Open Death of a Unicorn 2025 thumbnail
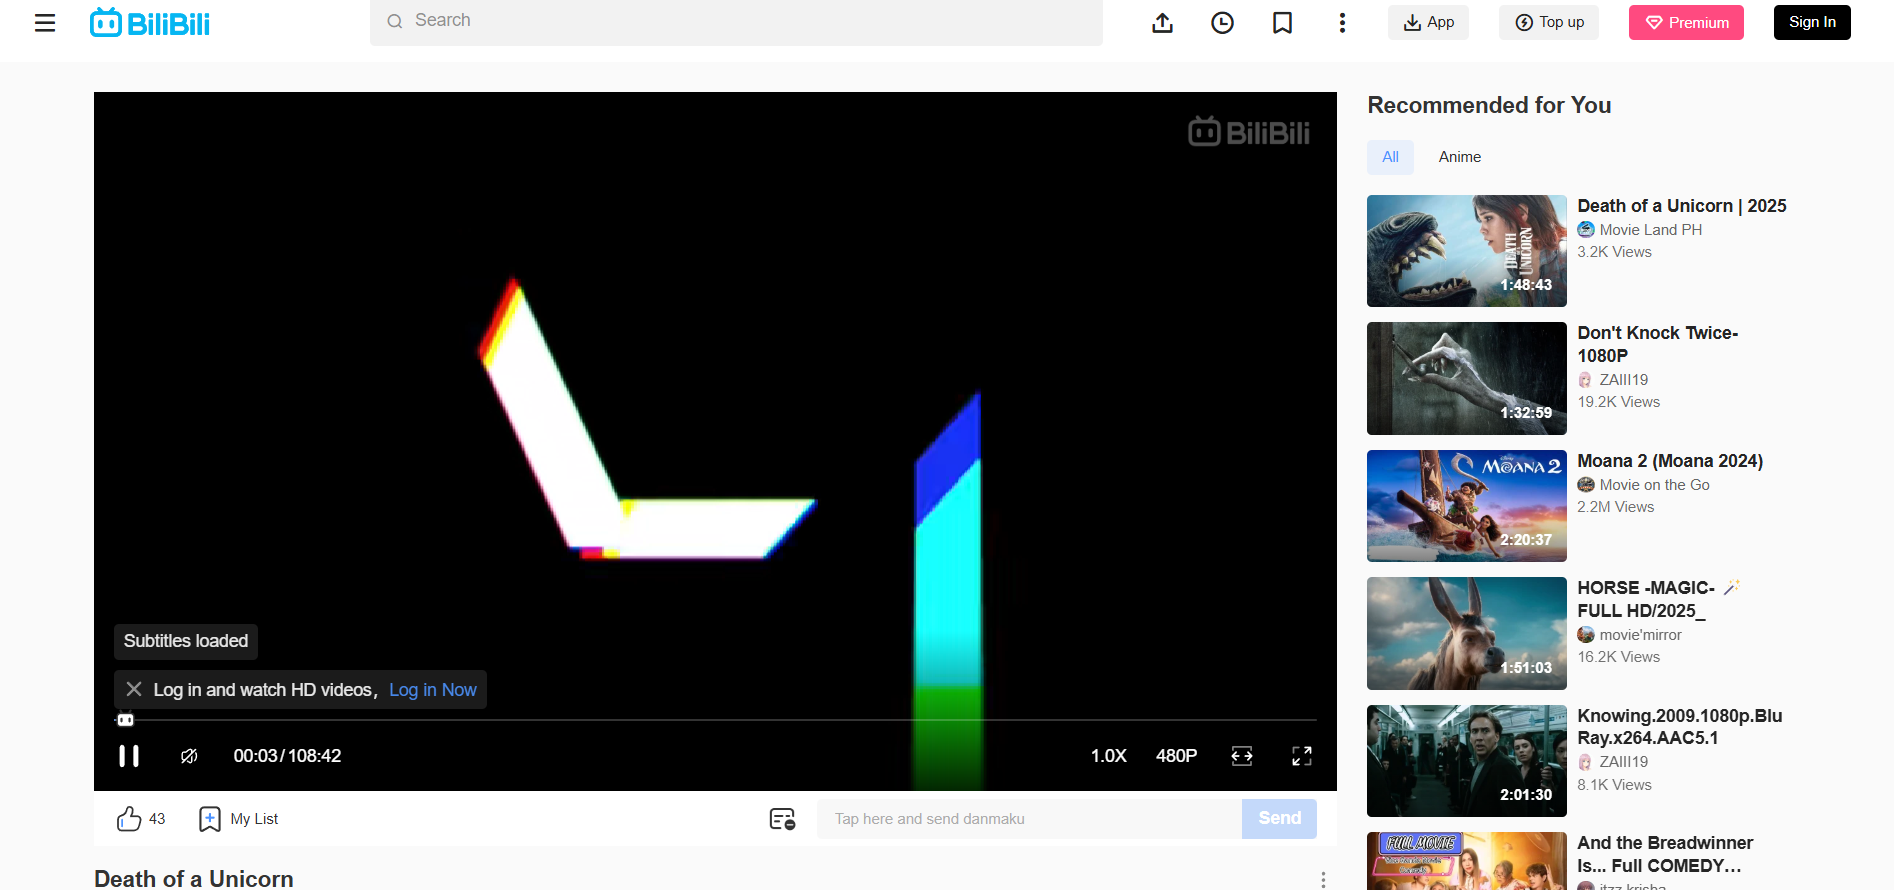The image size is (1894, 890). coord(1467,251)
